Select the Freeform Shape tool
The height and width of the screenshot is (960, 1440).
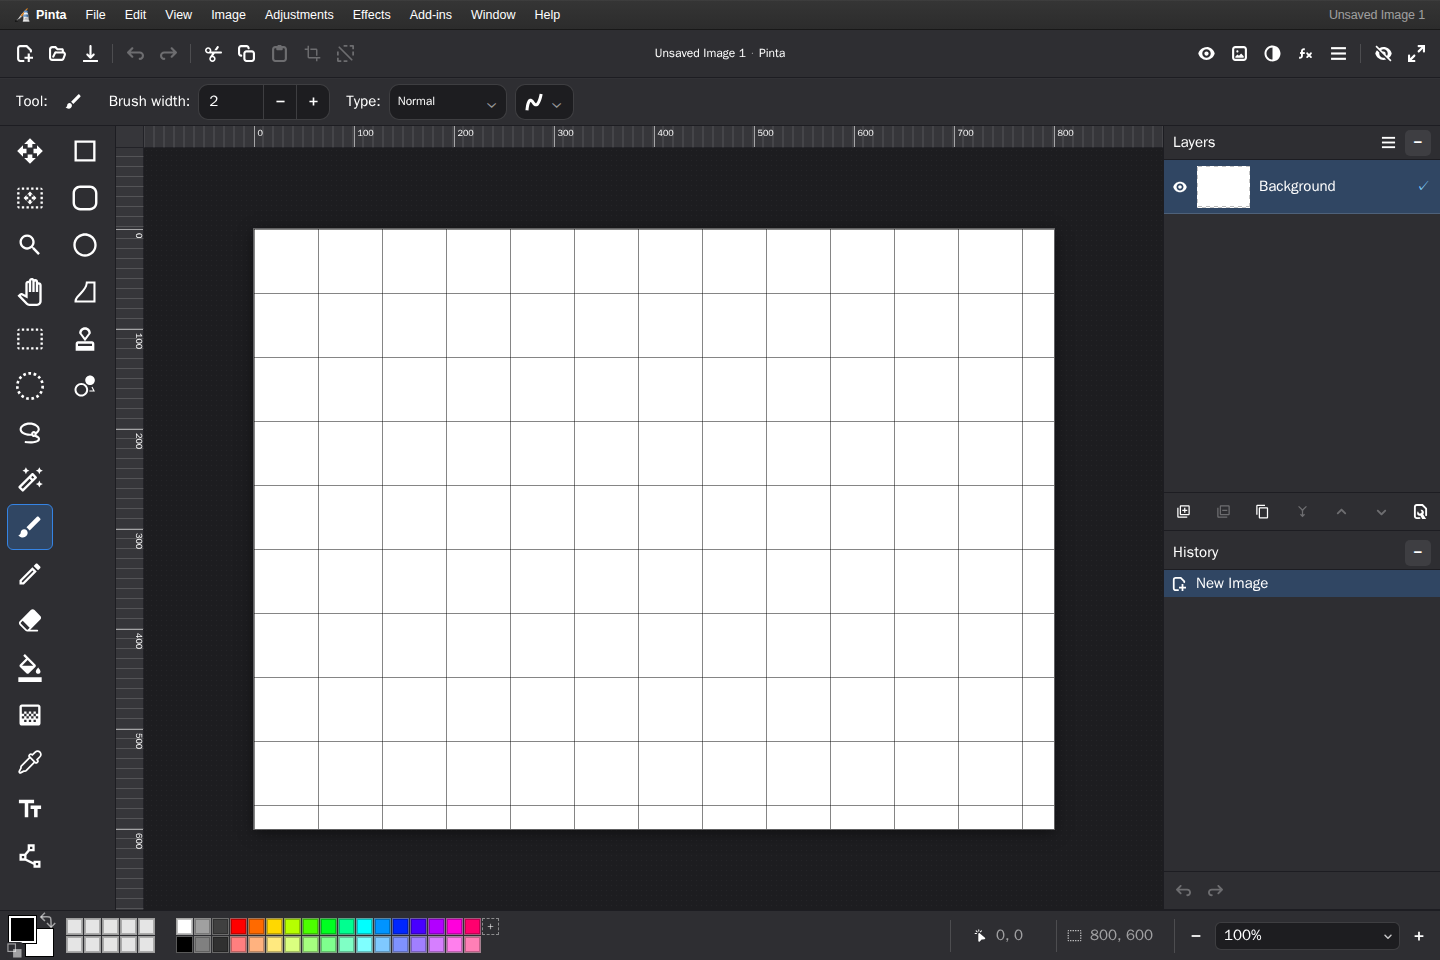[x=85, y=292]
